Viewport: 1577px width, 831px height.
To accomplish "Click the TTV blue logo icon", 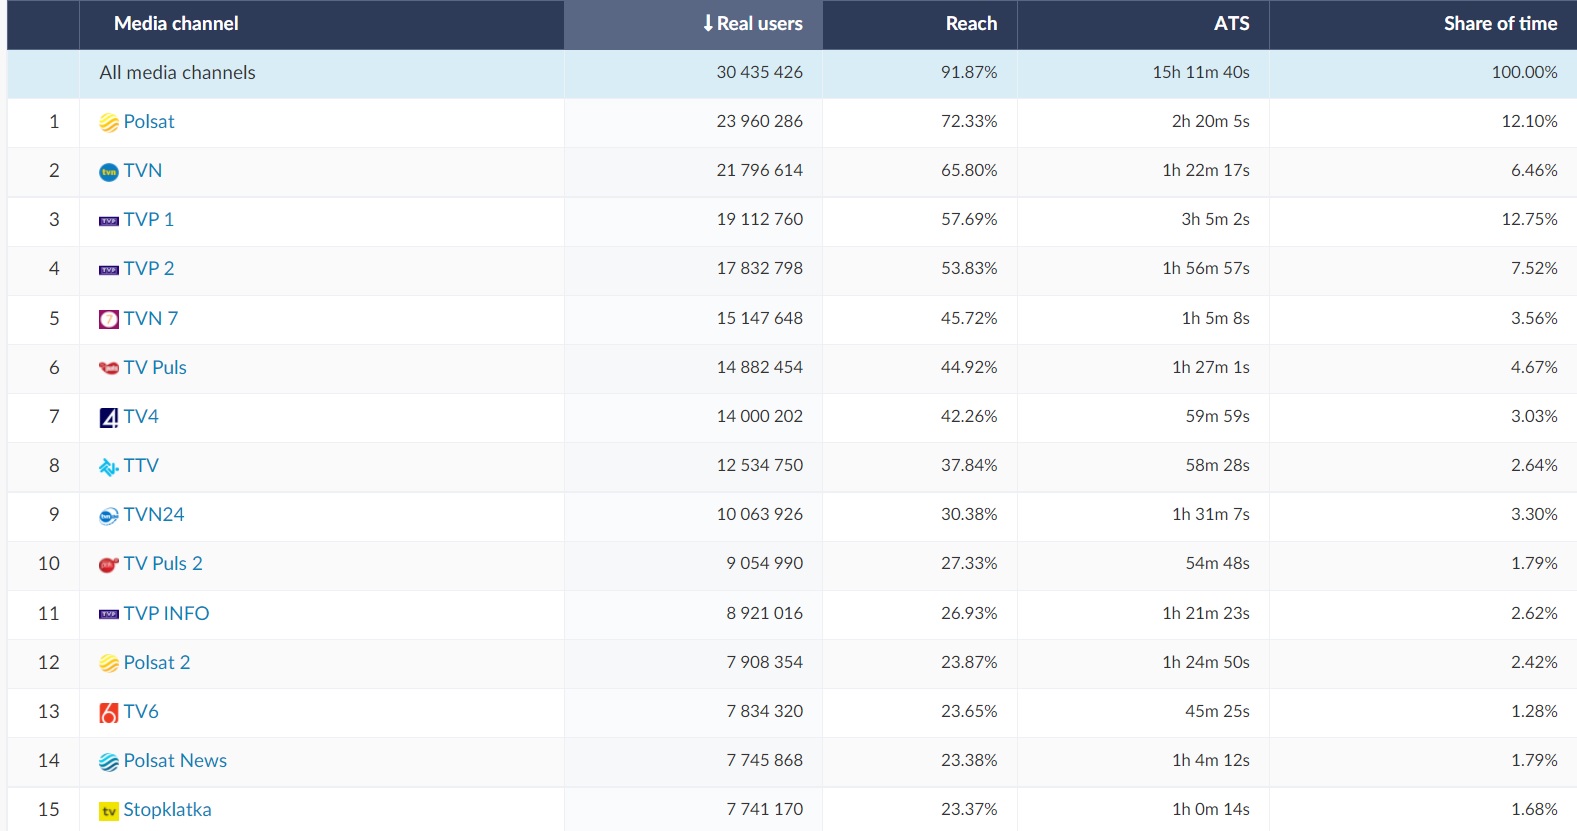I will [109, 467].
